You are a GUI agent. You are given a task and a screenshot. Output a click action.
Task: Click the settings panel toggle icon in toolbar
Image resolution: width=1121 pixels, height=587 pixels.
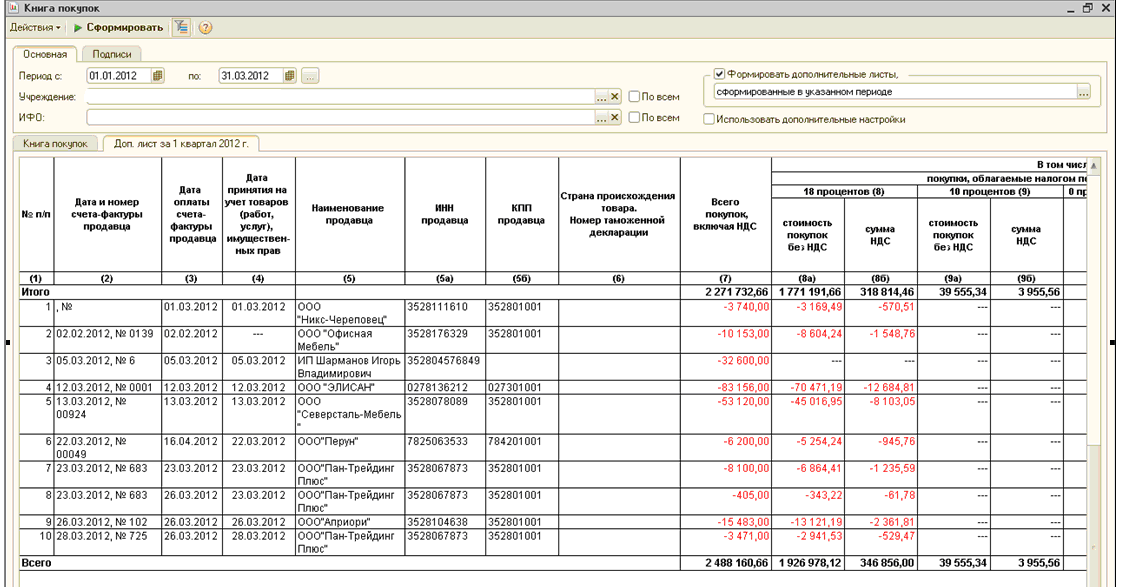point(181,27)
